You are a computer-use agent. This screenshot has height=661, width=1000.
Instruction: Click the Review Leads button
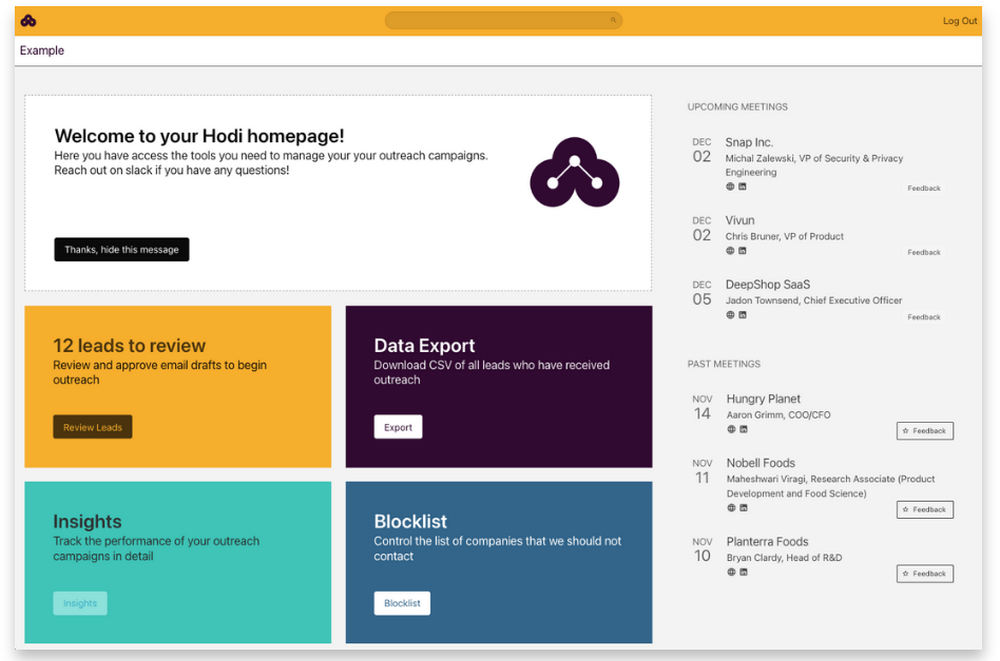[92, 427]
